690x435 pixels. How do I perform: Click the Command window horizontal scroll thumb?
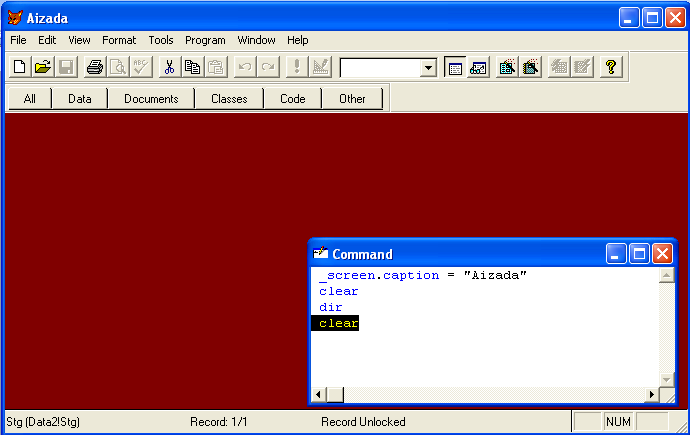tap(335, 395)
